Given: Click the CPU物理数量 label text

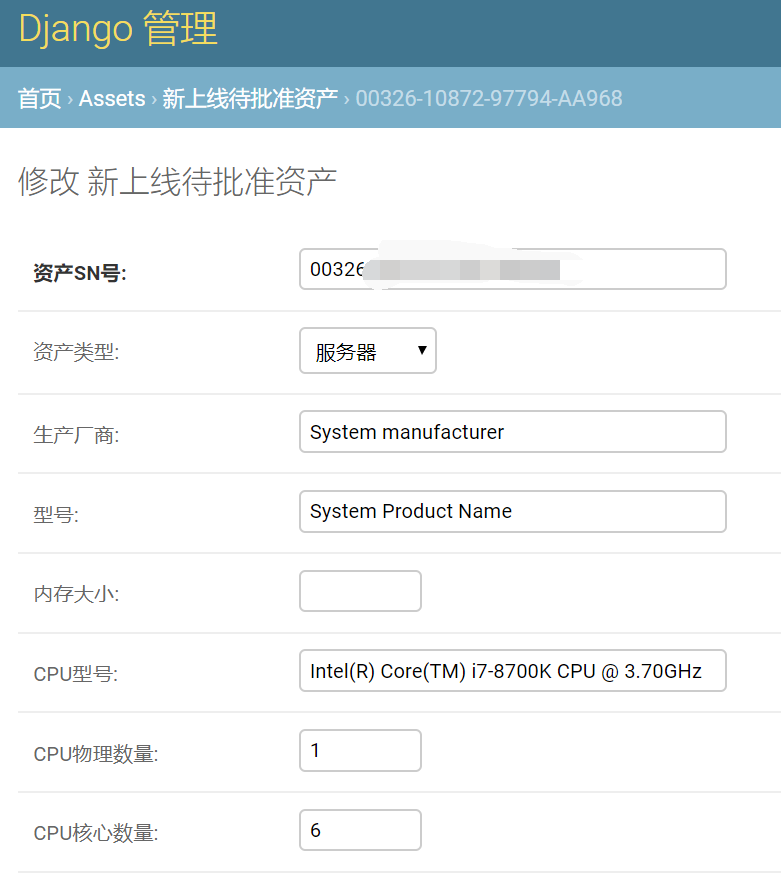Looking at the screenshot, I should [96, 754].
